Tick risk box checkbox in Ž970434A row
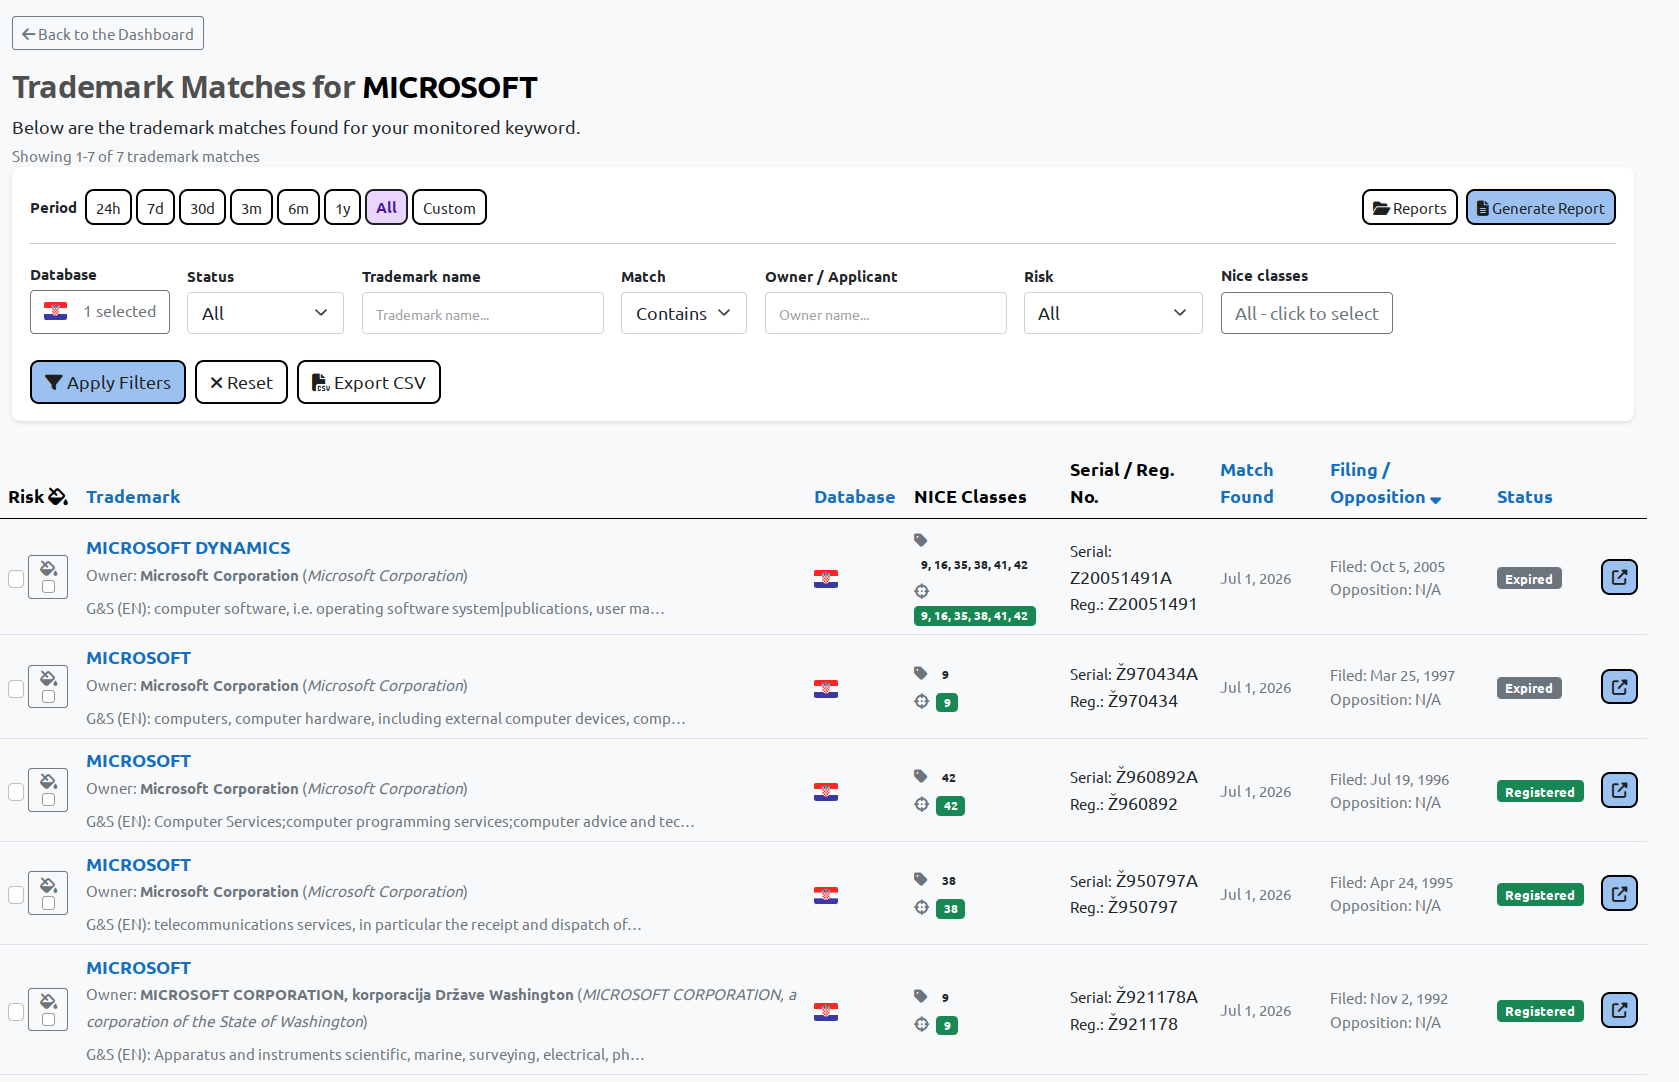This screenshot has height=1082, width=1679. pos(48,697)
